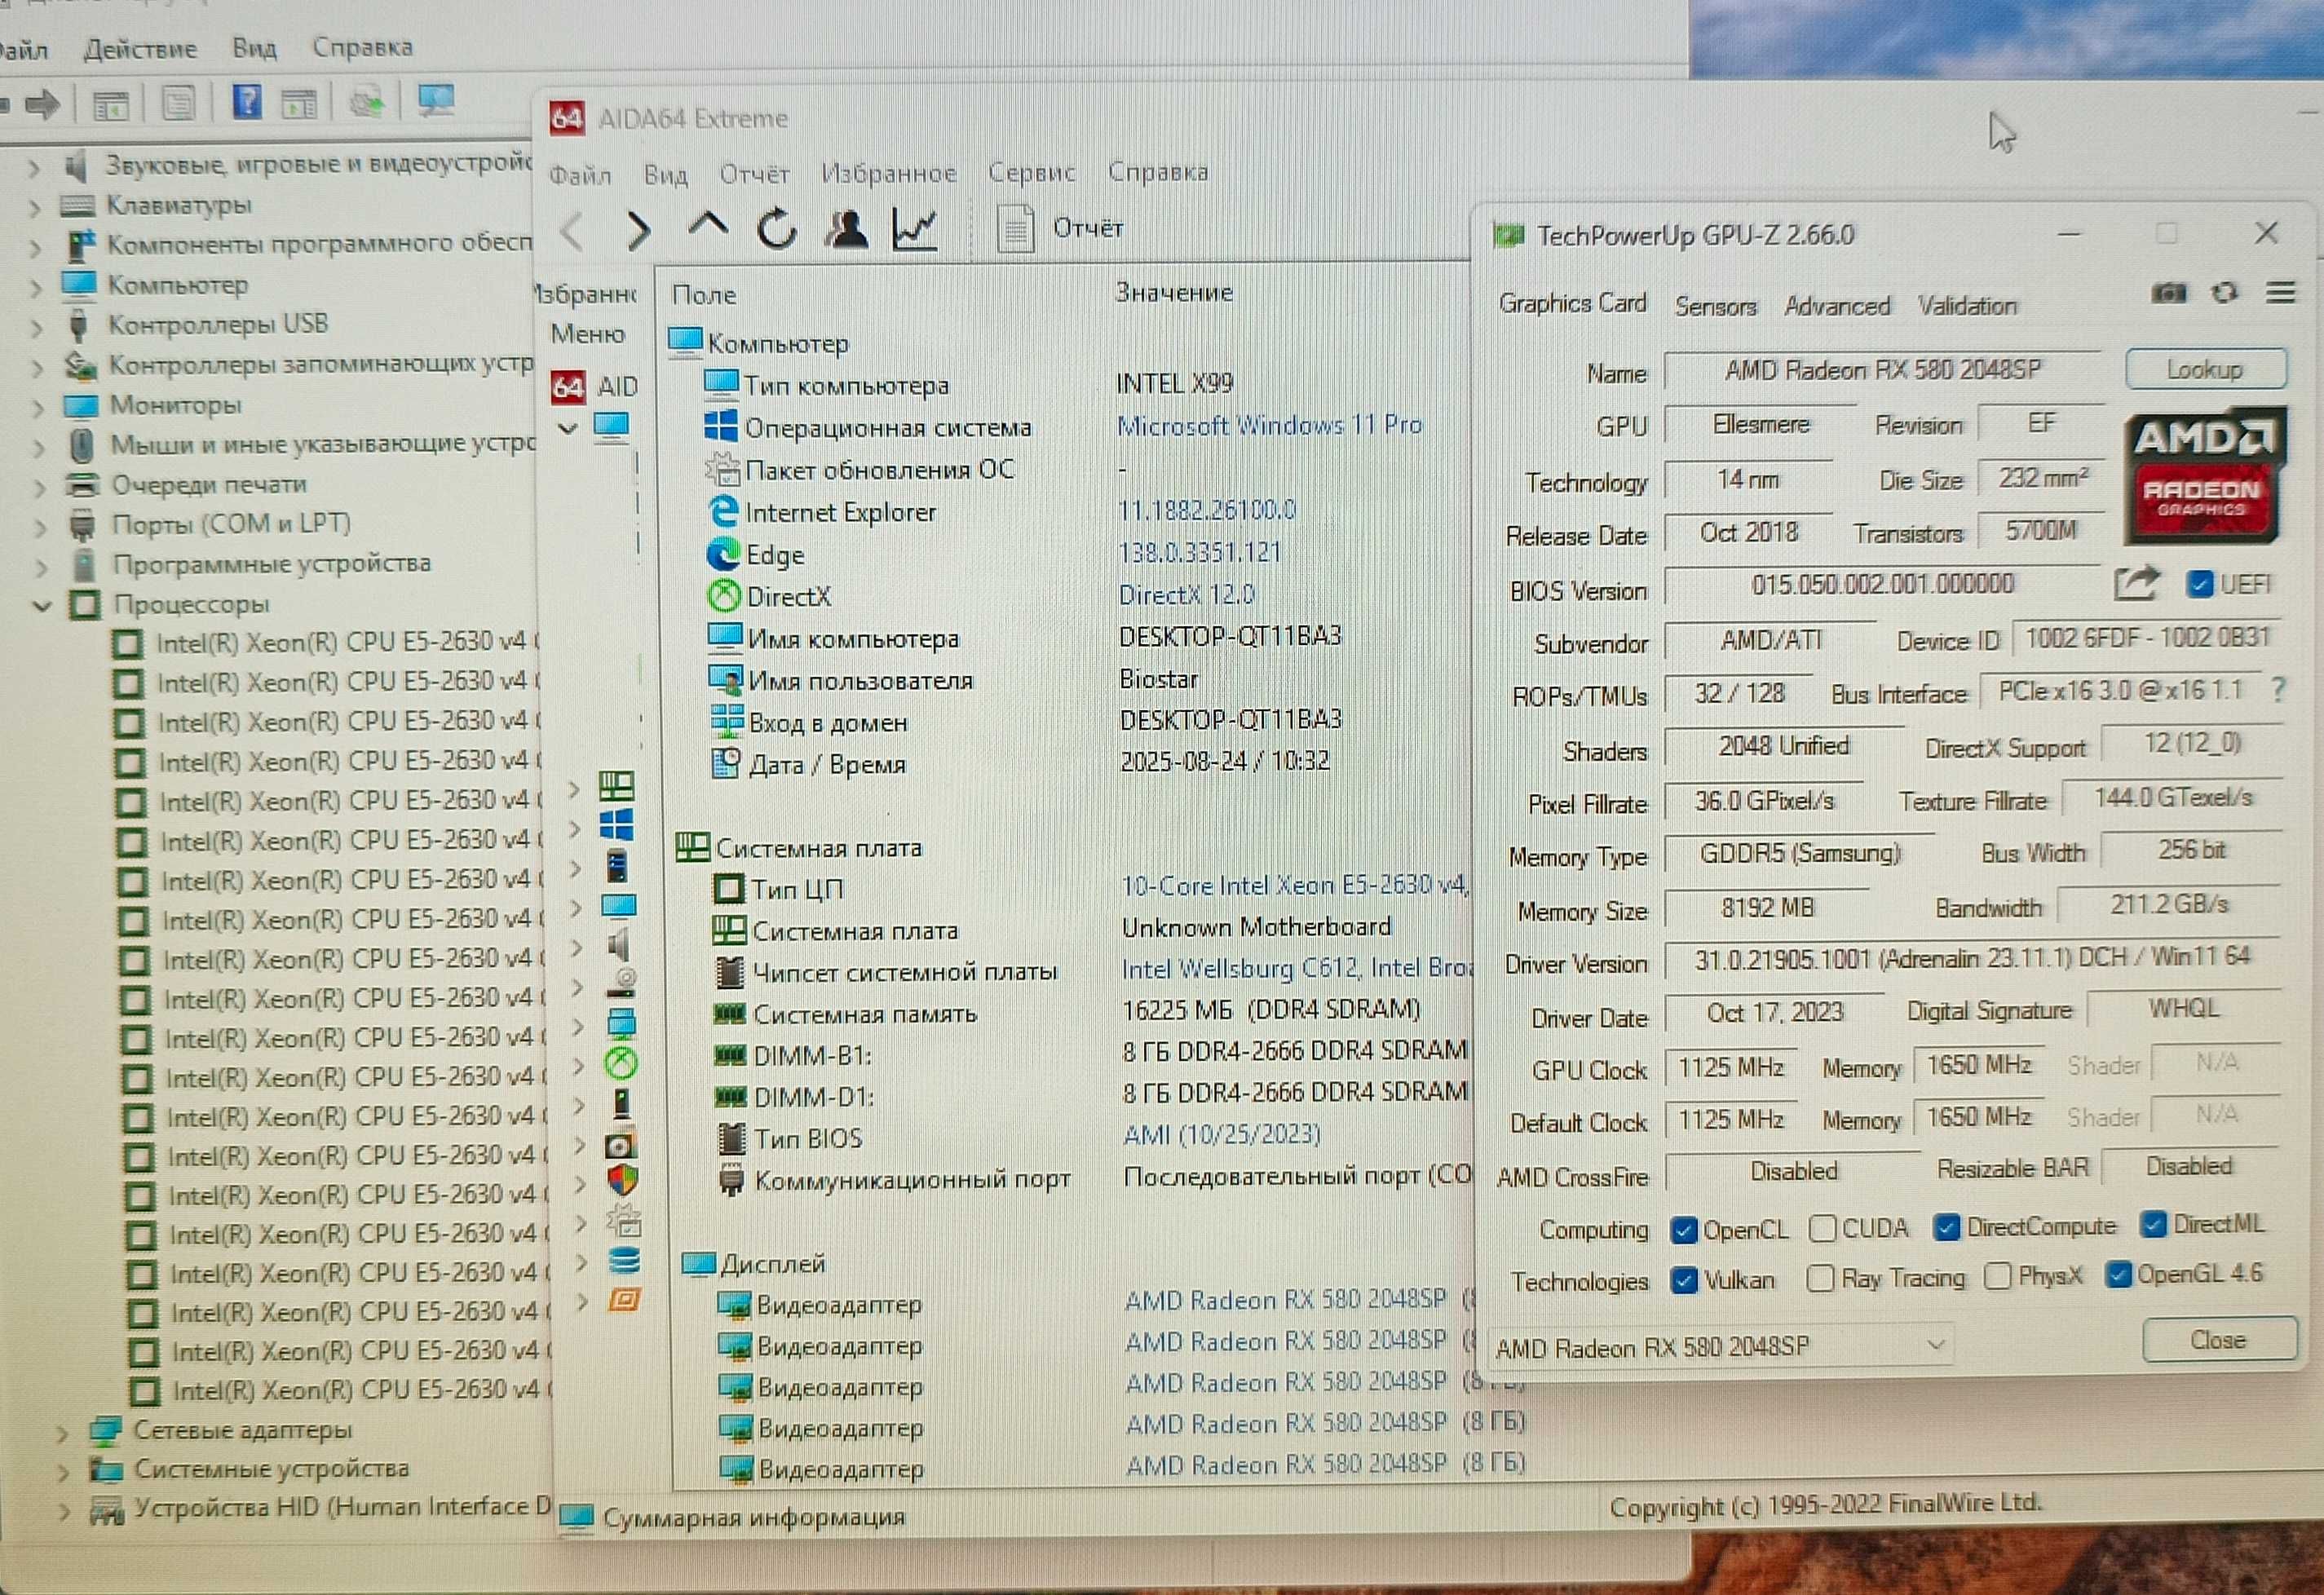
Task: Click the GPU-Z refresh icon
Action: 2224,293
